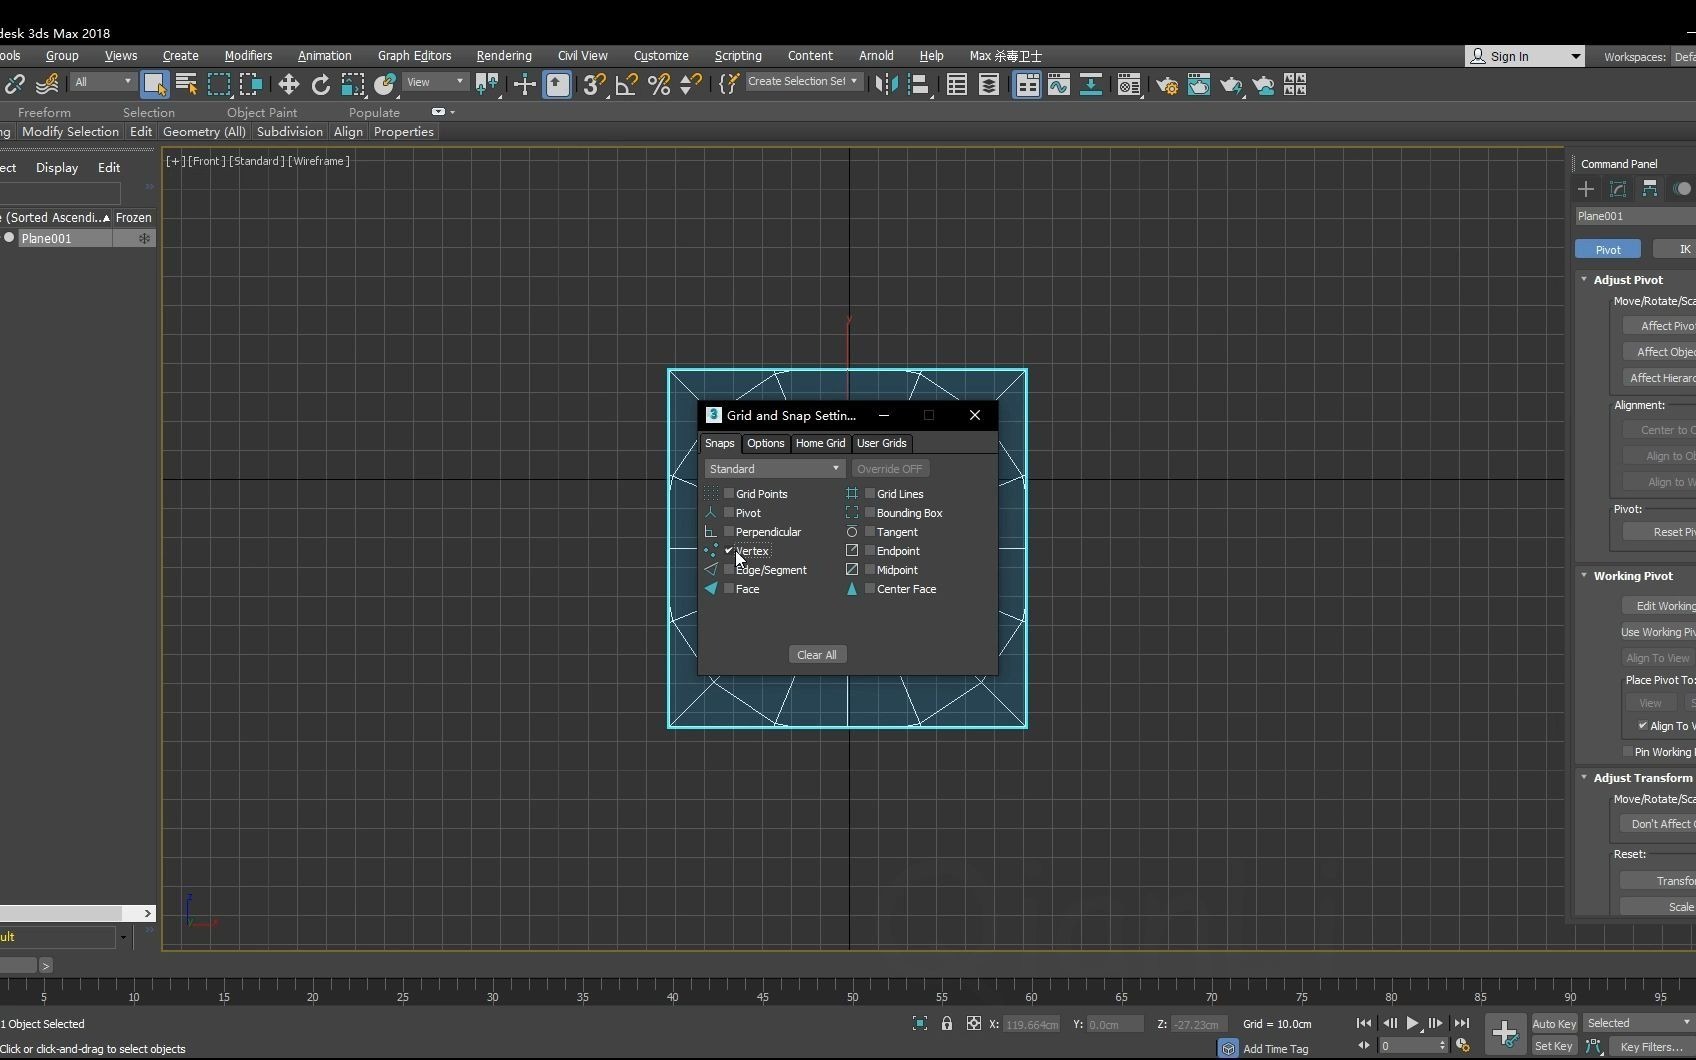Click the Pivot button in Command Panel

tap(1608, 249)
